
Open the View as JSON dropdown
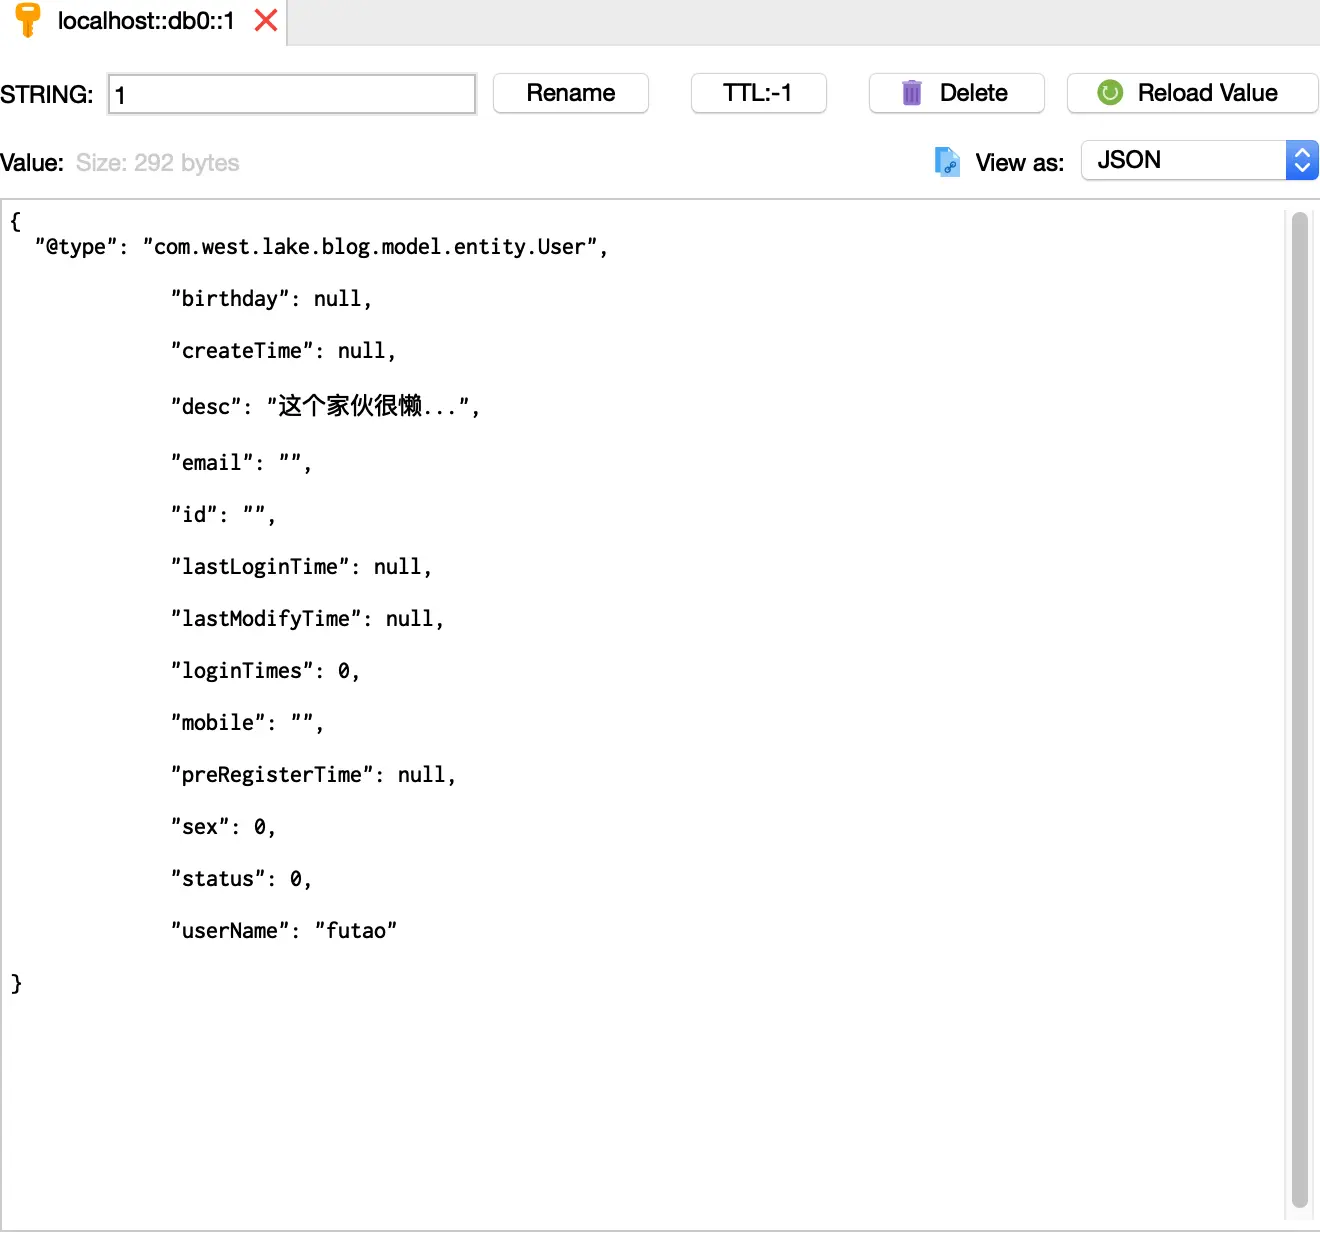tap(1200, 160)
